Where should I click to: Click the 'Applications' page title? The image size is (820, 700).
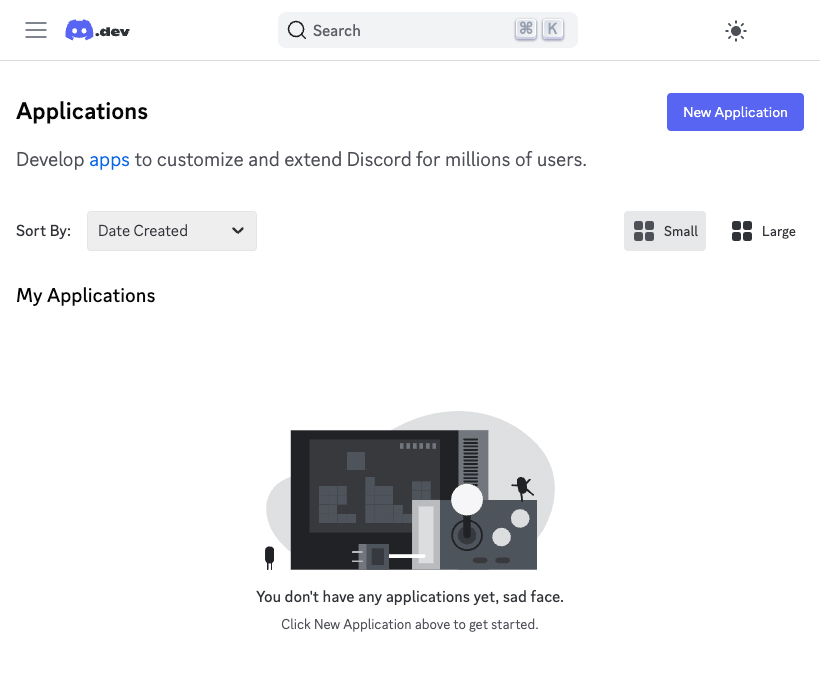[x=82, y=111]
